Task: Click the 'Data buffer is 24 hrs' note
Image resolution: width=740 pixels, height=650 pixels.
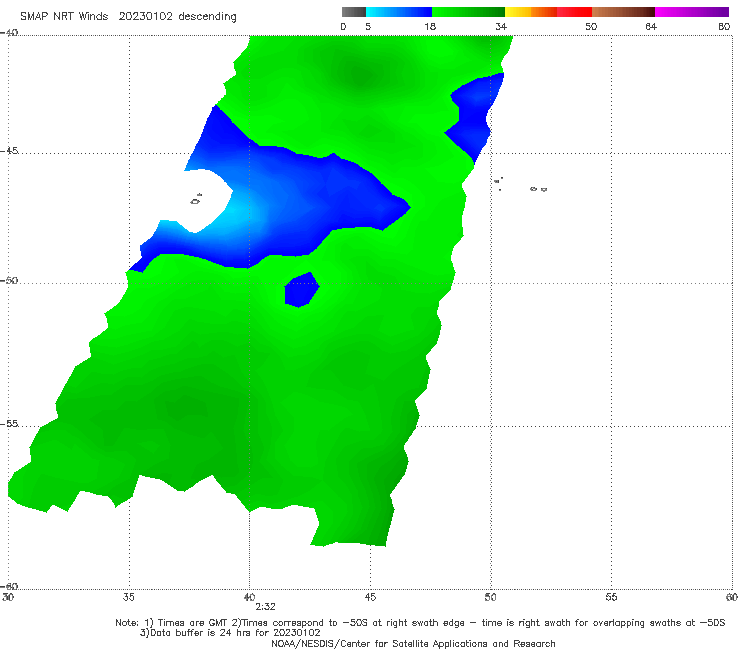Action: pyautogui.click(x=230, y=633)
